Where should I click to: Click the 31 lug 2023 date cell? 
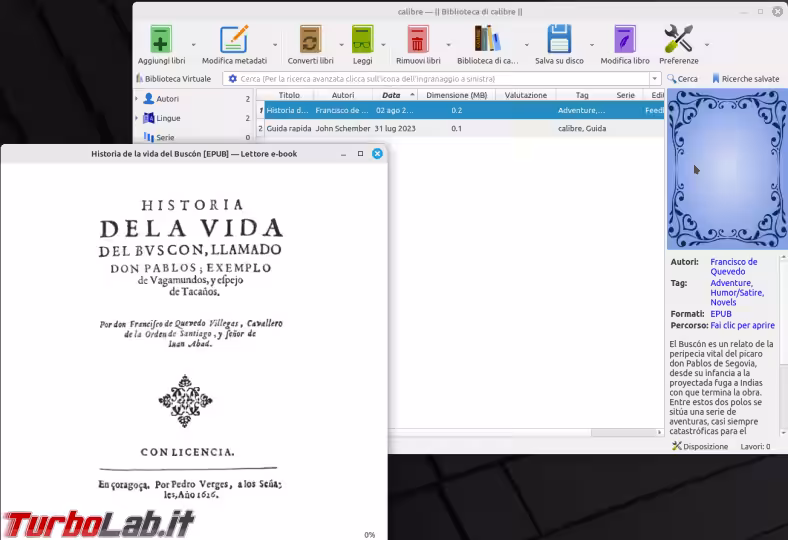(395, 129)
